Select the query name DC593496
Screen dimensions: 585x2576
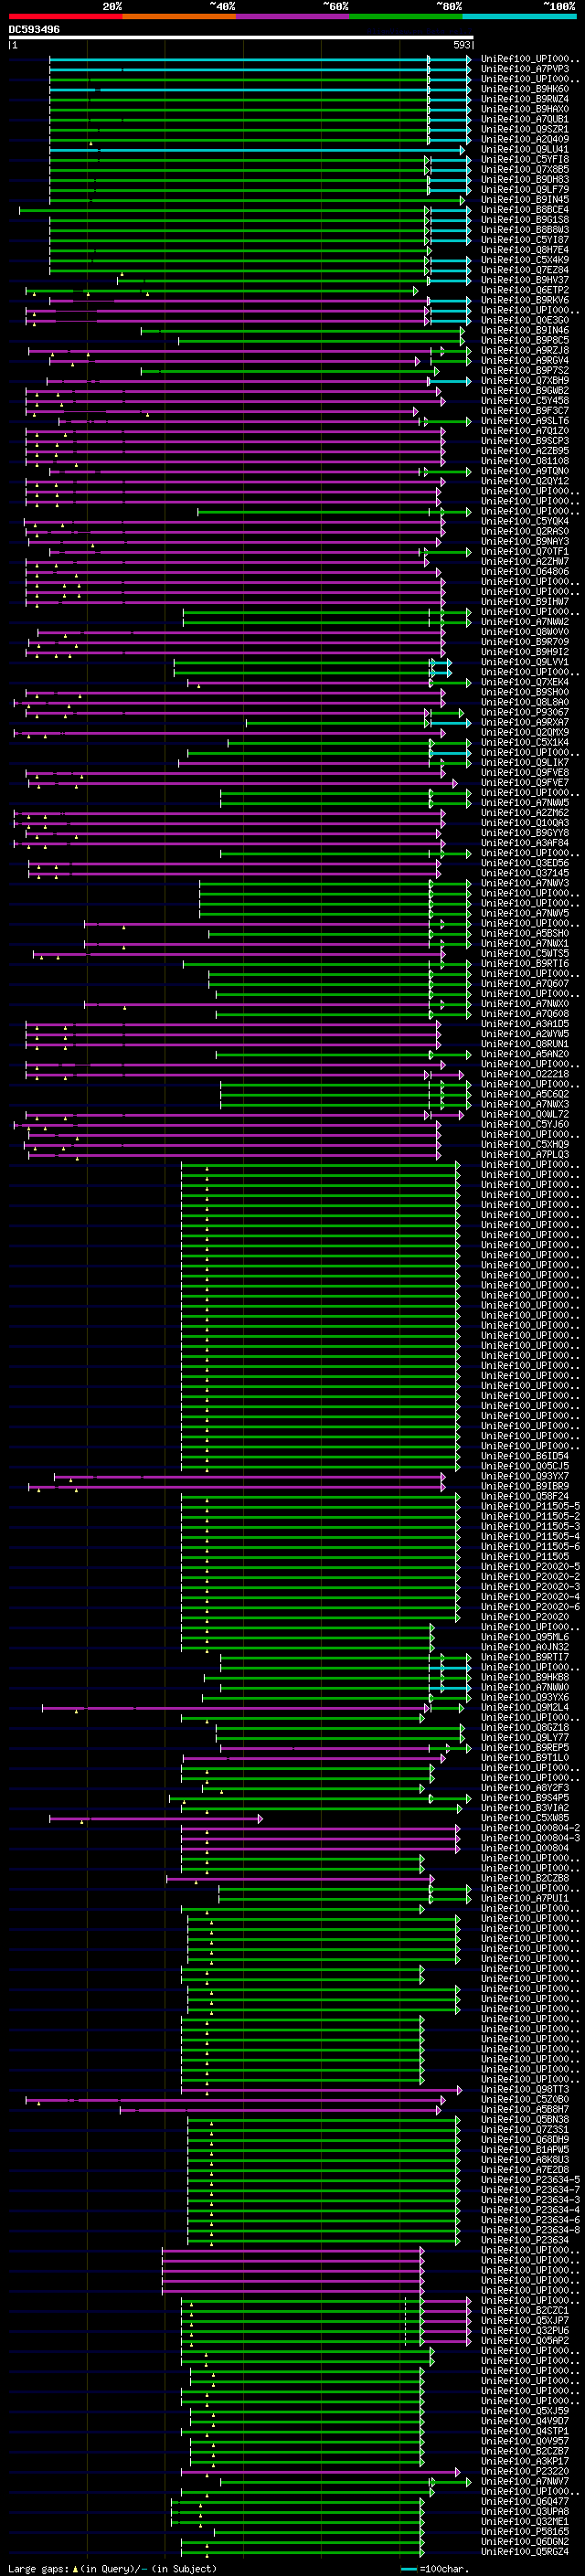(x=34, y=30)
